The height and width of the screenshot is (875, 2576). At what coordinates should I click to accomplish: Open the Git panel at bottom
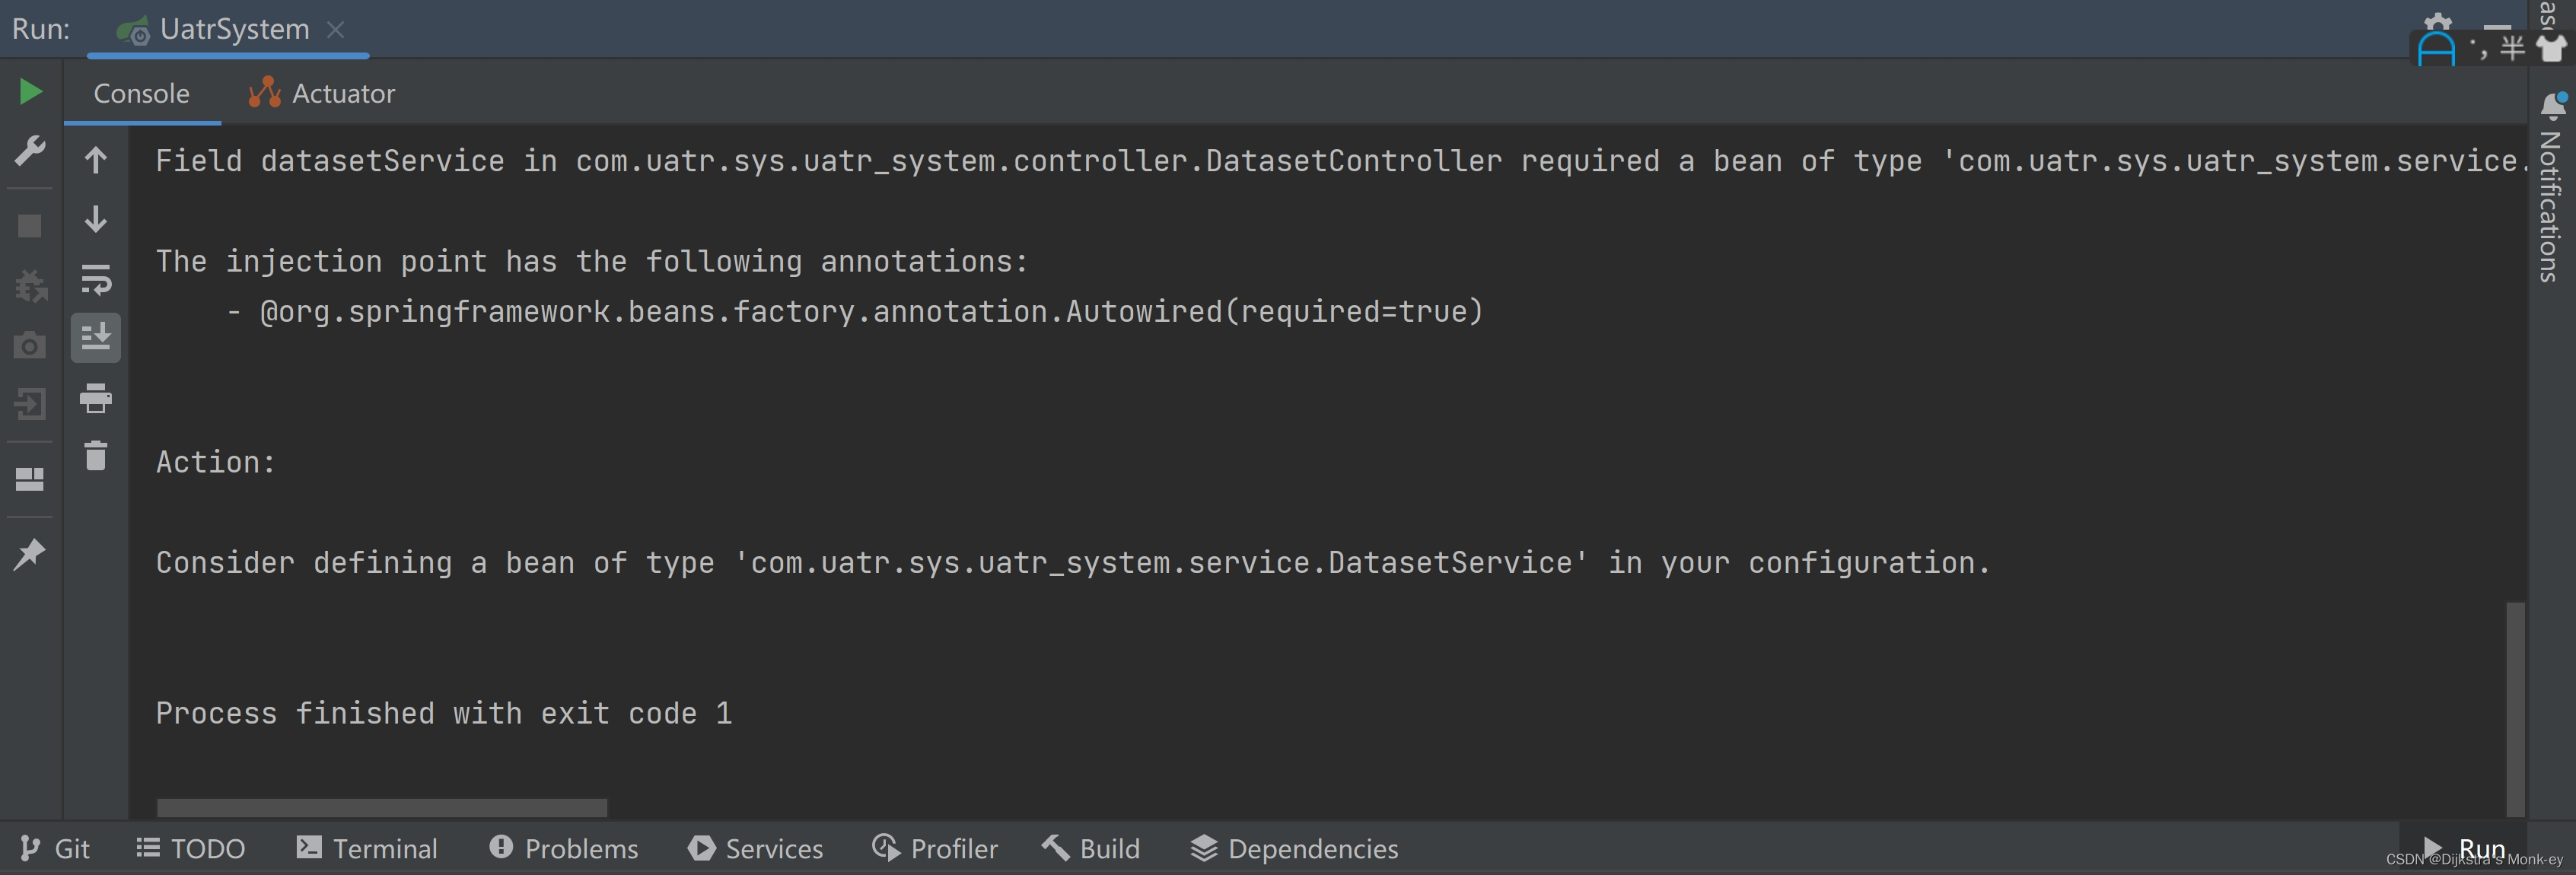(54, 847)
